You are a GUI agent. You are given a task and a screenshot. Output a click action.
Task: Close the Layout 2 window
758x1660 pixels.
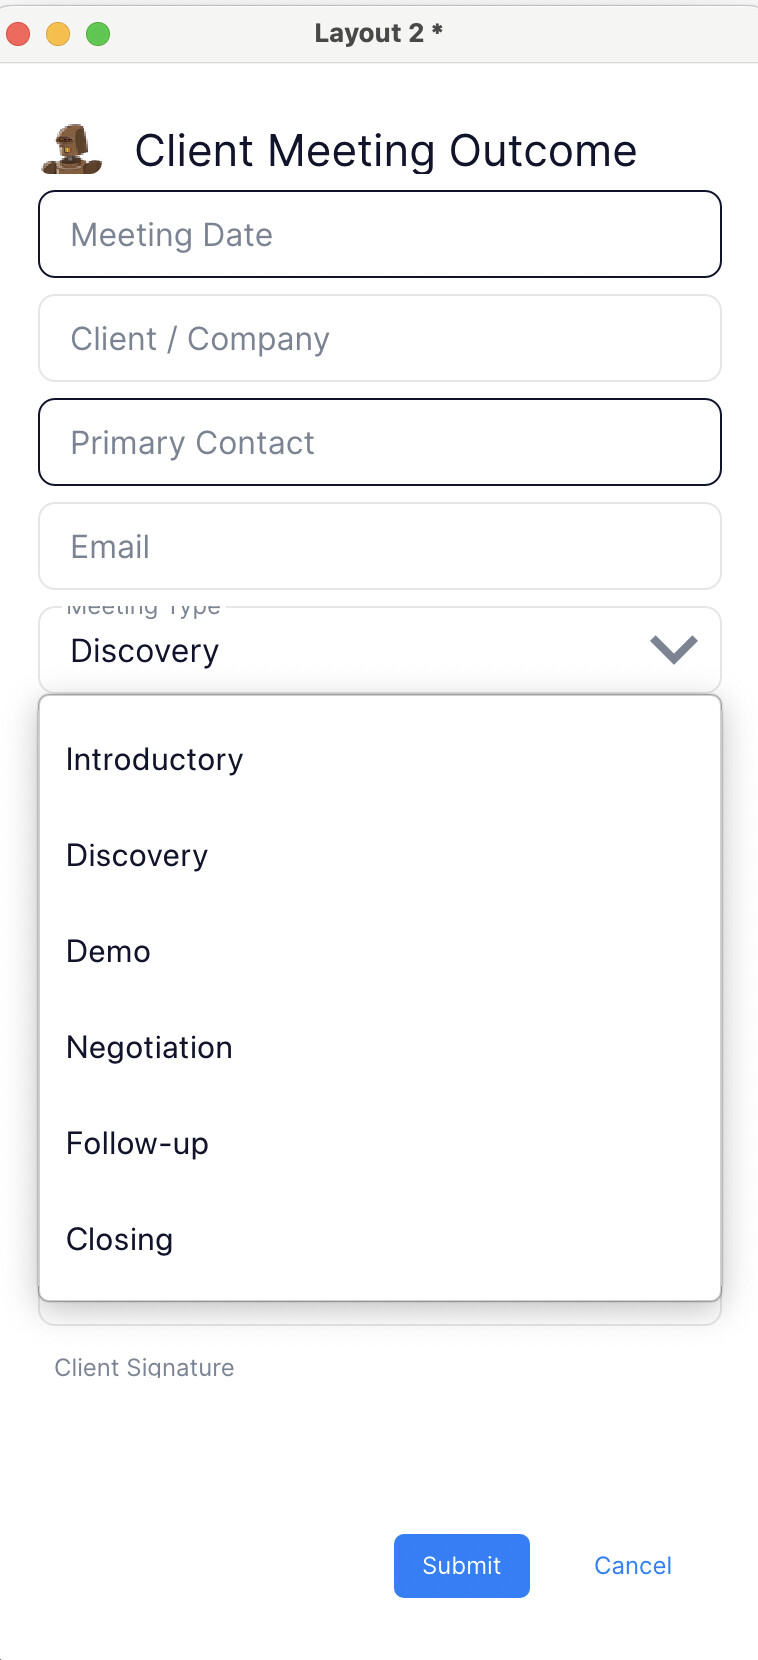pos(18,34)
